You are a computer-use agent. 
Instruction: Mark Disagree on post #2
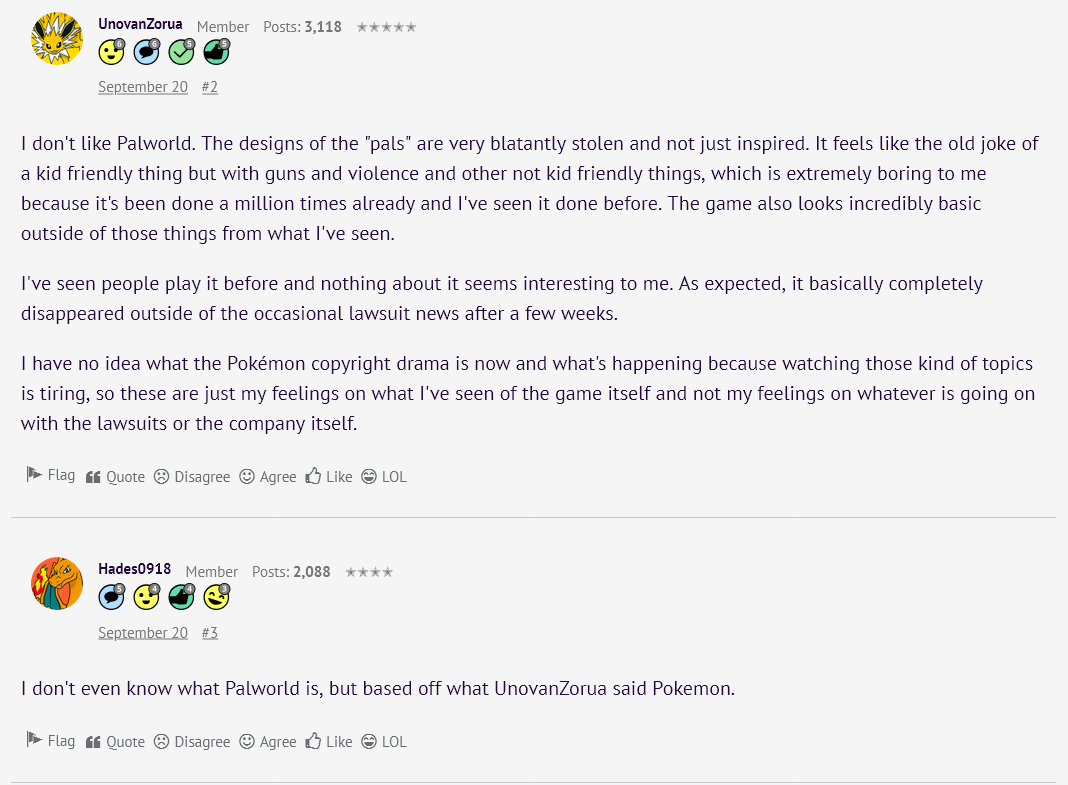191,477
